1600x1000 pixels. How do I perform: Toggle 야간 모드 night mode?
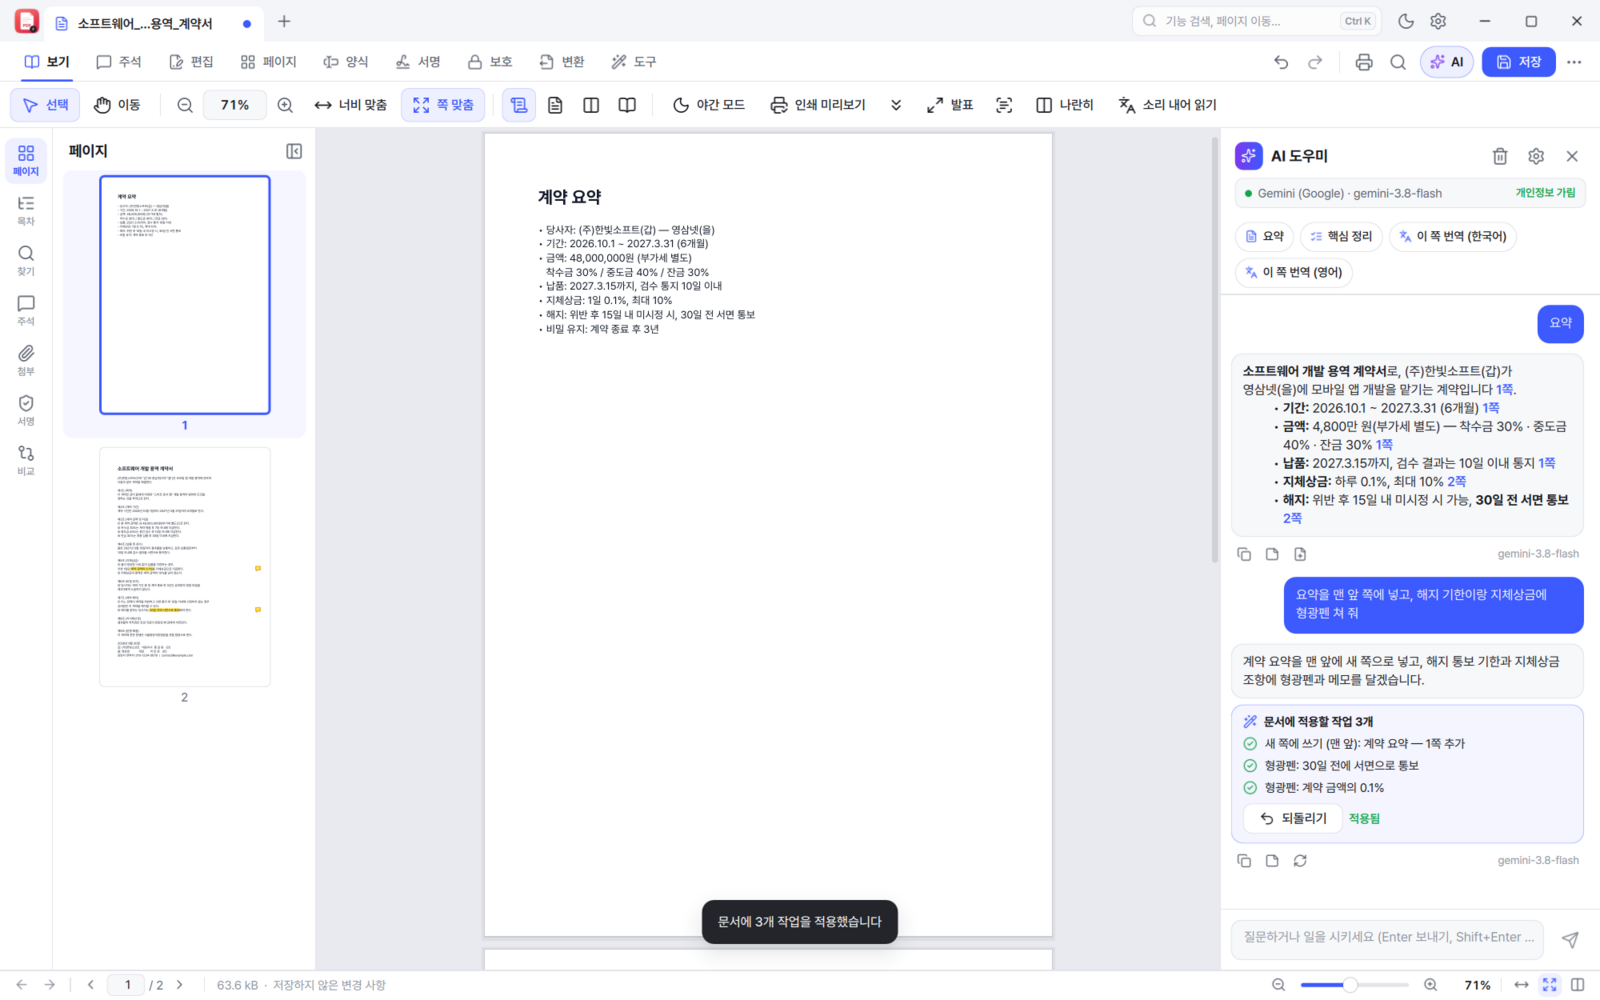click(x=709, y=105)
